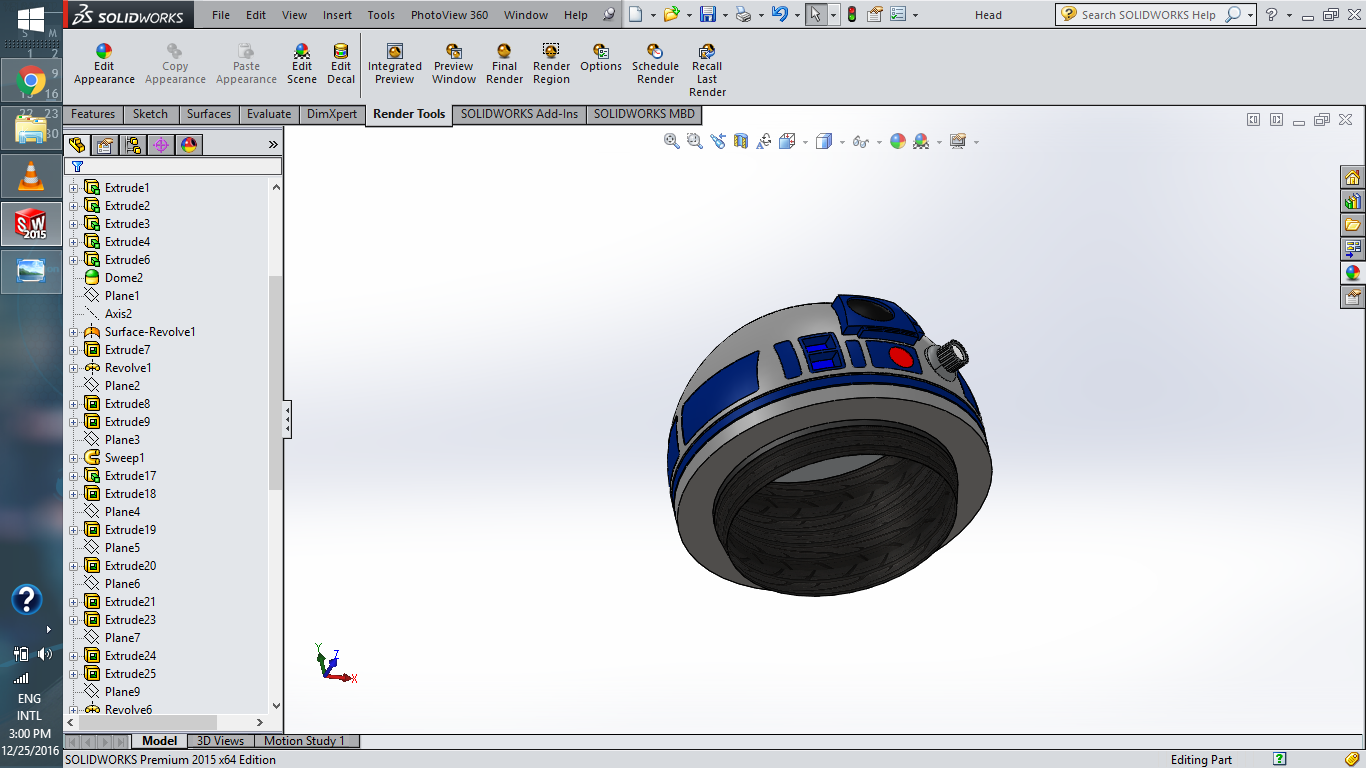Open Appearances task pane tab
This screenshot has height=768, width=1366.
[x=1353, y=273]
